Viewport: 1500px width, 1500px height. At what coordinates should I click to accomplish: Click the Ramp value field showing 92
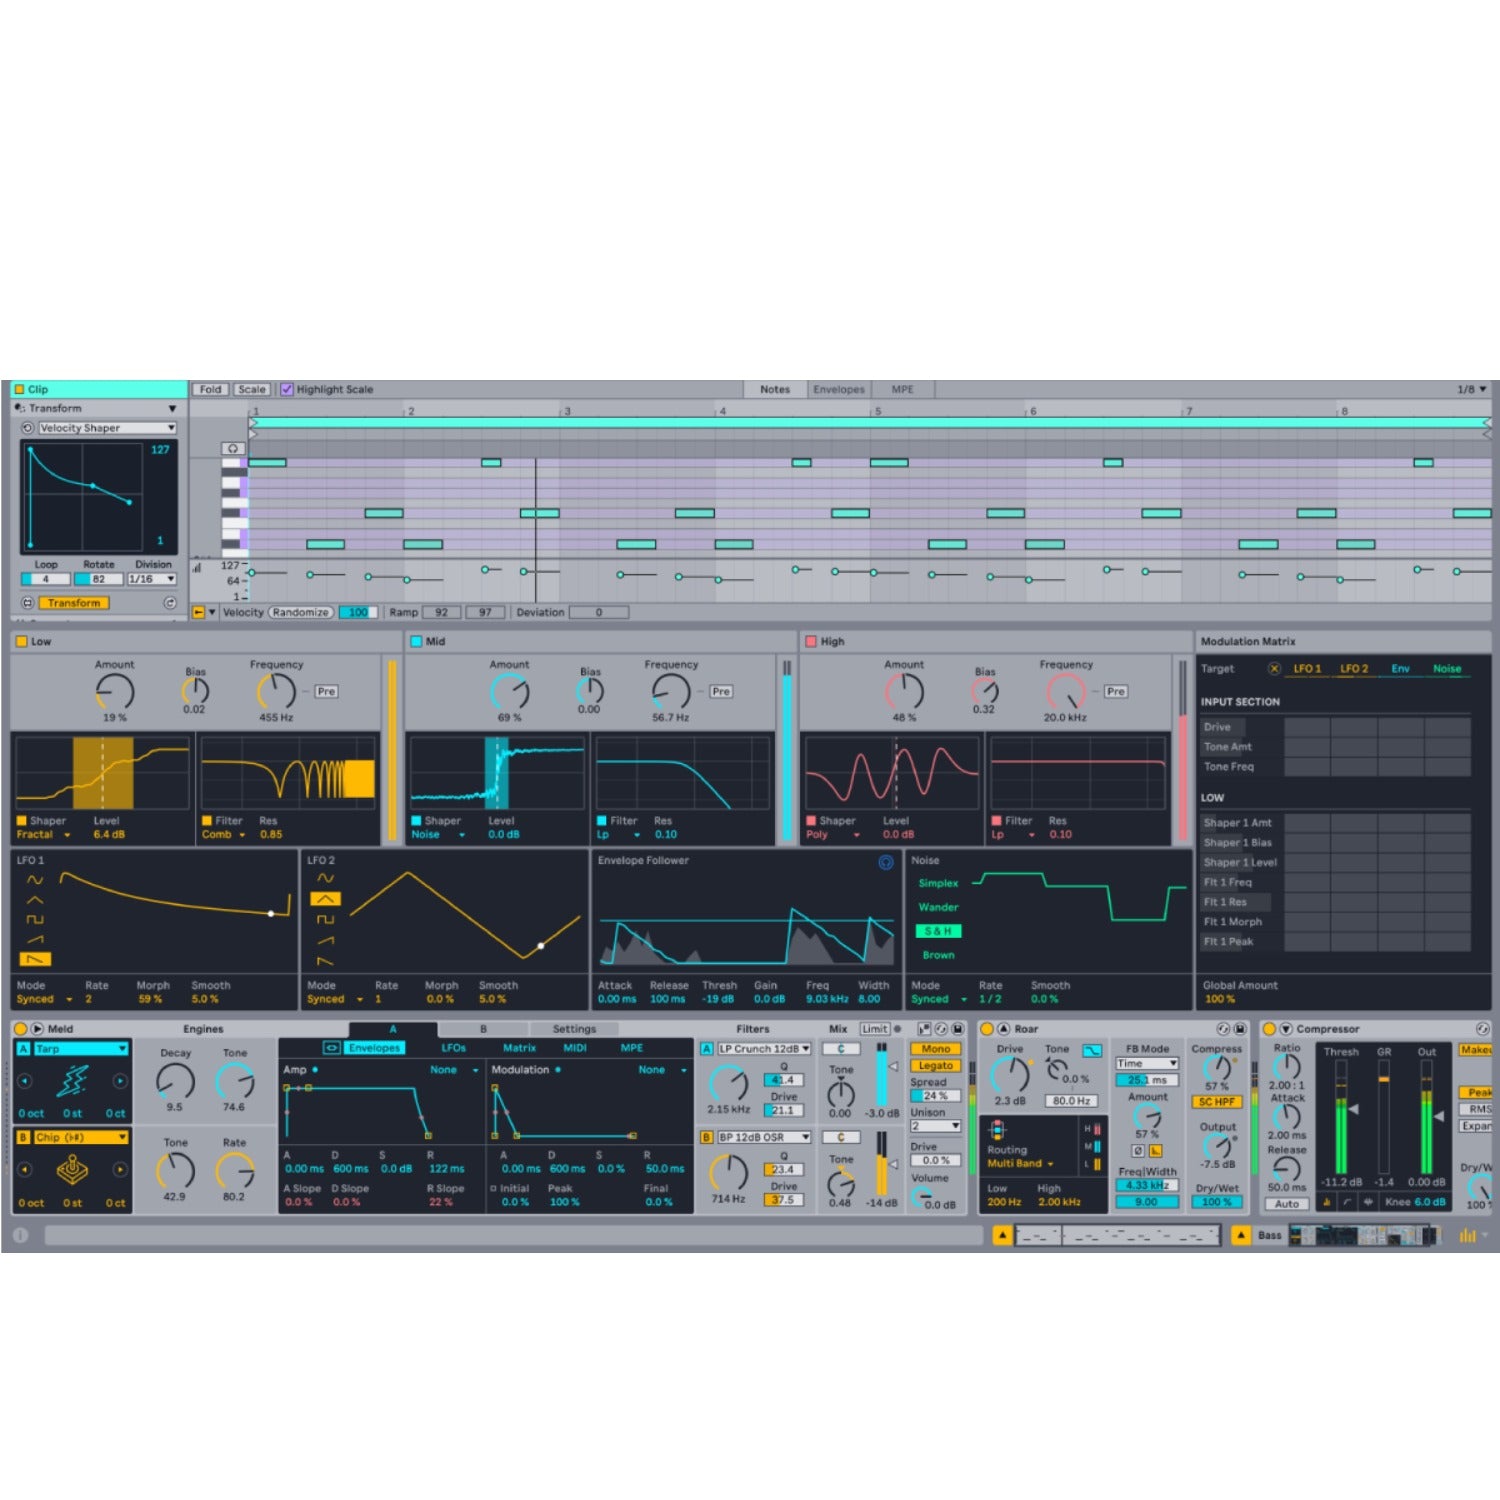[x=441, y=612]
